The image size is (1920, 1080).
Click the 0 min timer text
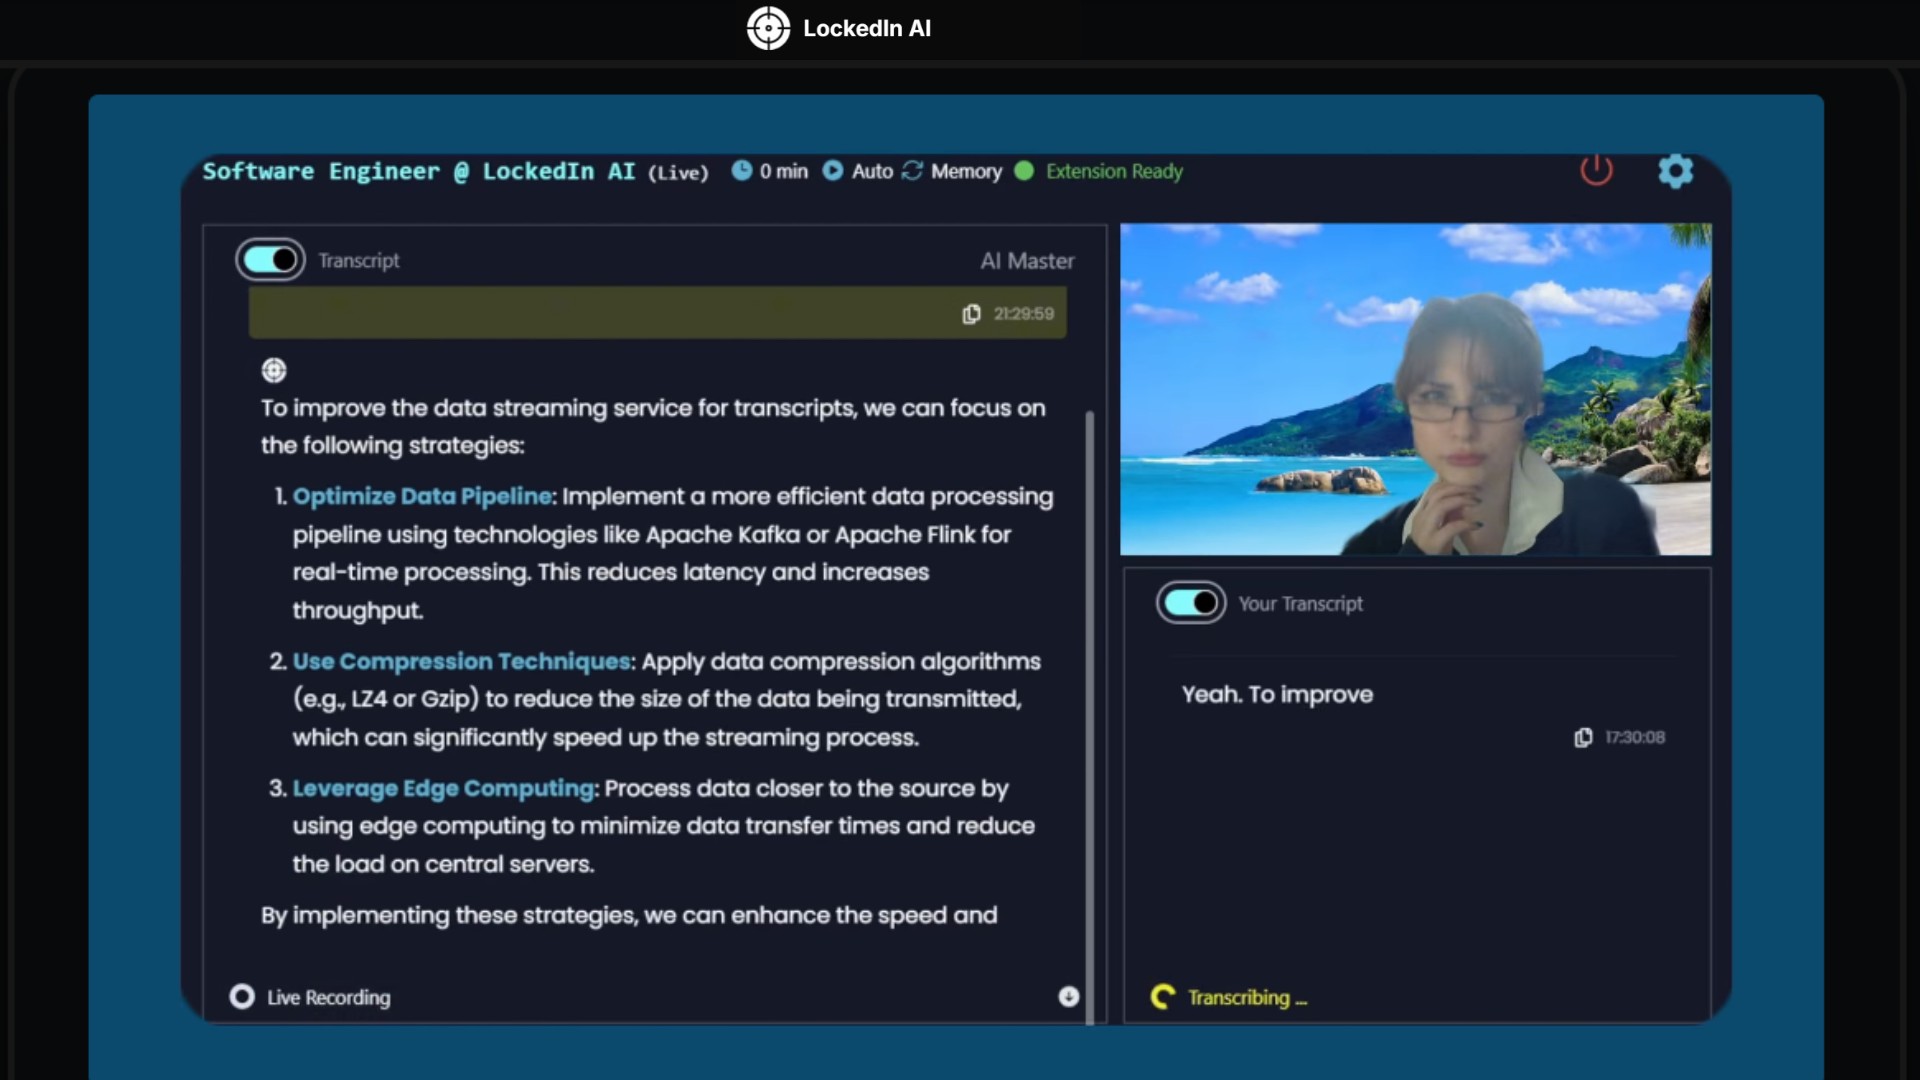[x=783, y=171]
